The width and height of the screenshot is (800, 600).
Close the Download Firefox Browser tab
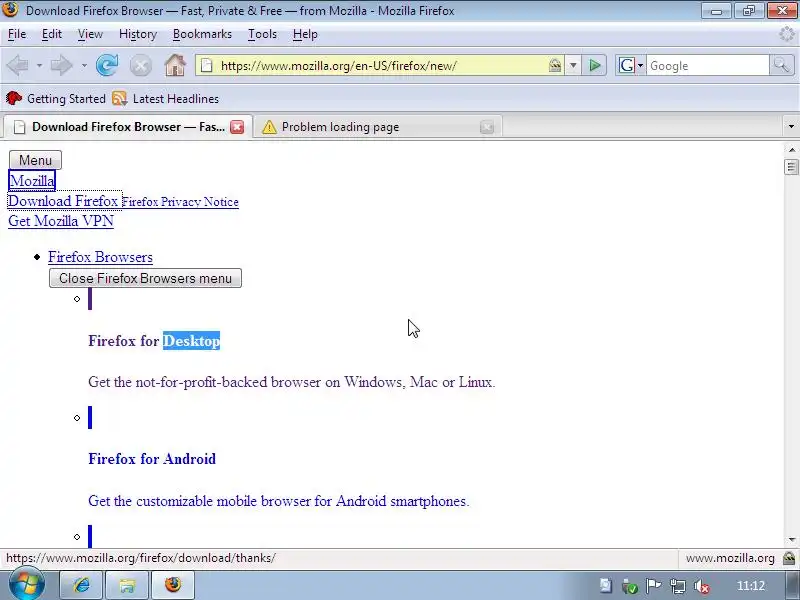[237, 127]
